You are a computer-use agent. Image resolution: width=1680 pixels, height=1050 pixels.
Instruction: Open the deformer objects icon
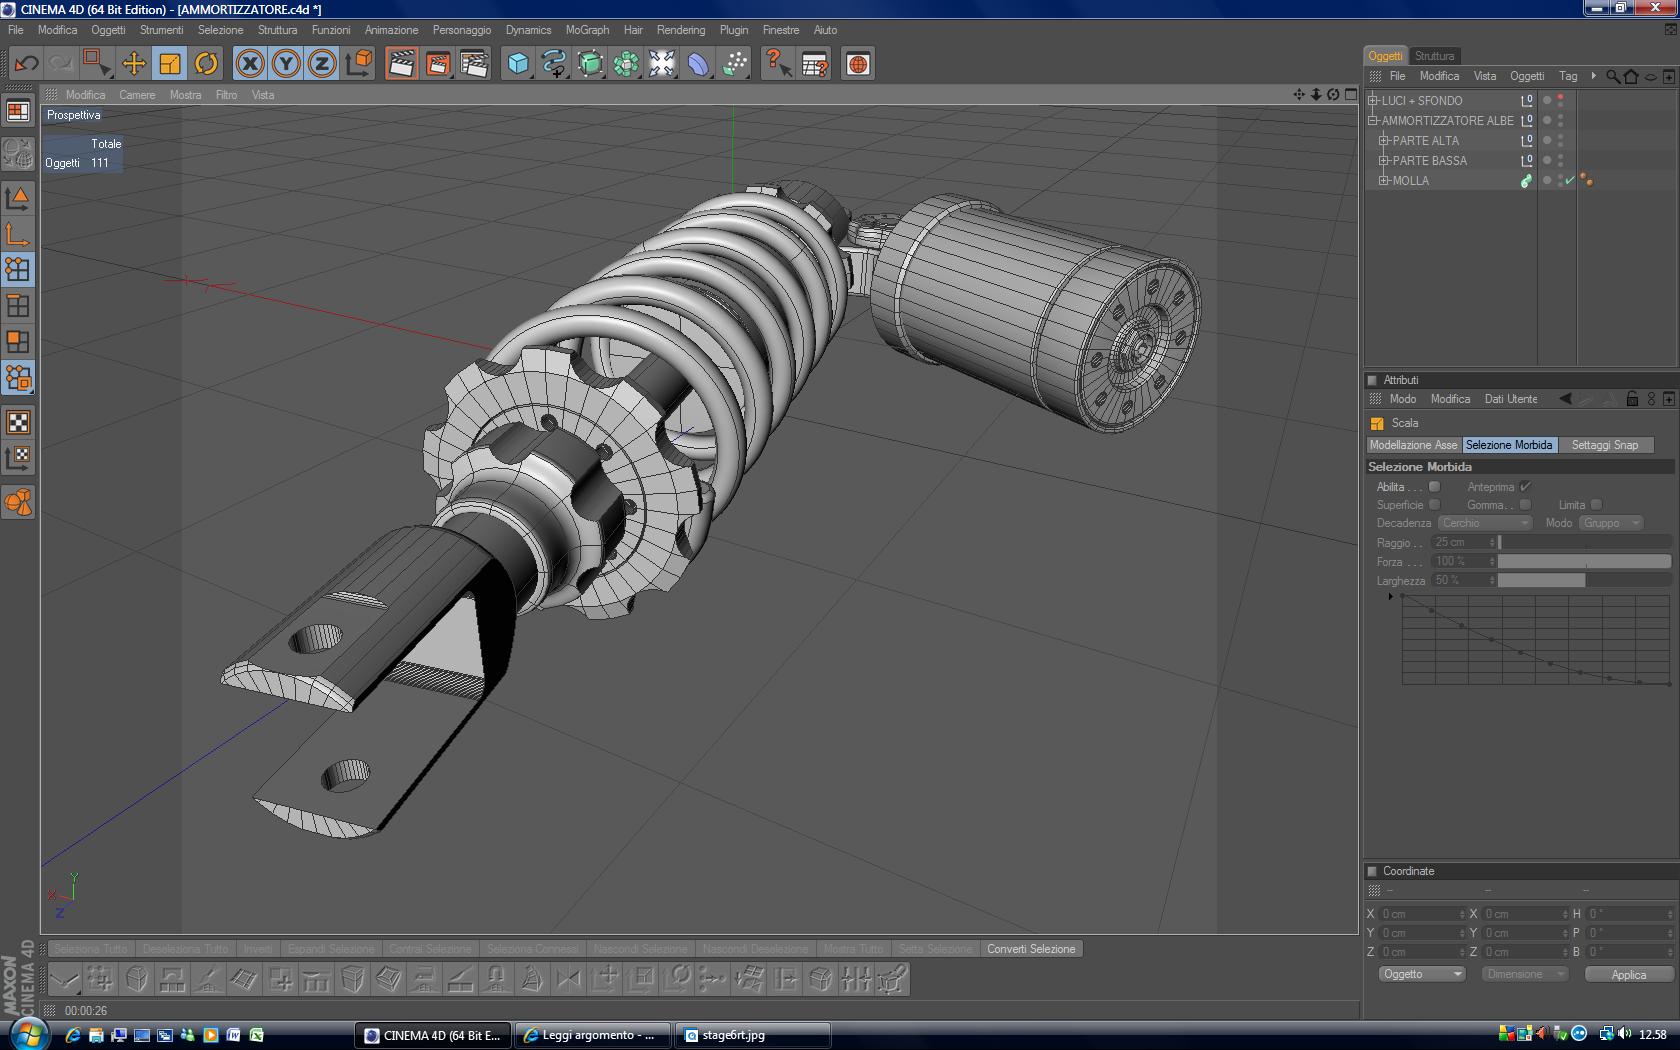(698, 64)
